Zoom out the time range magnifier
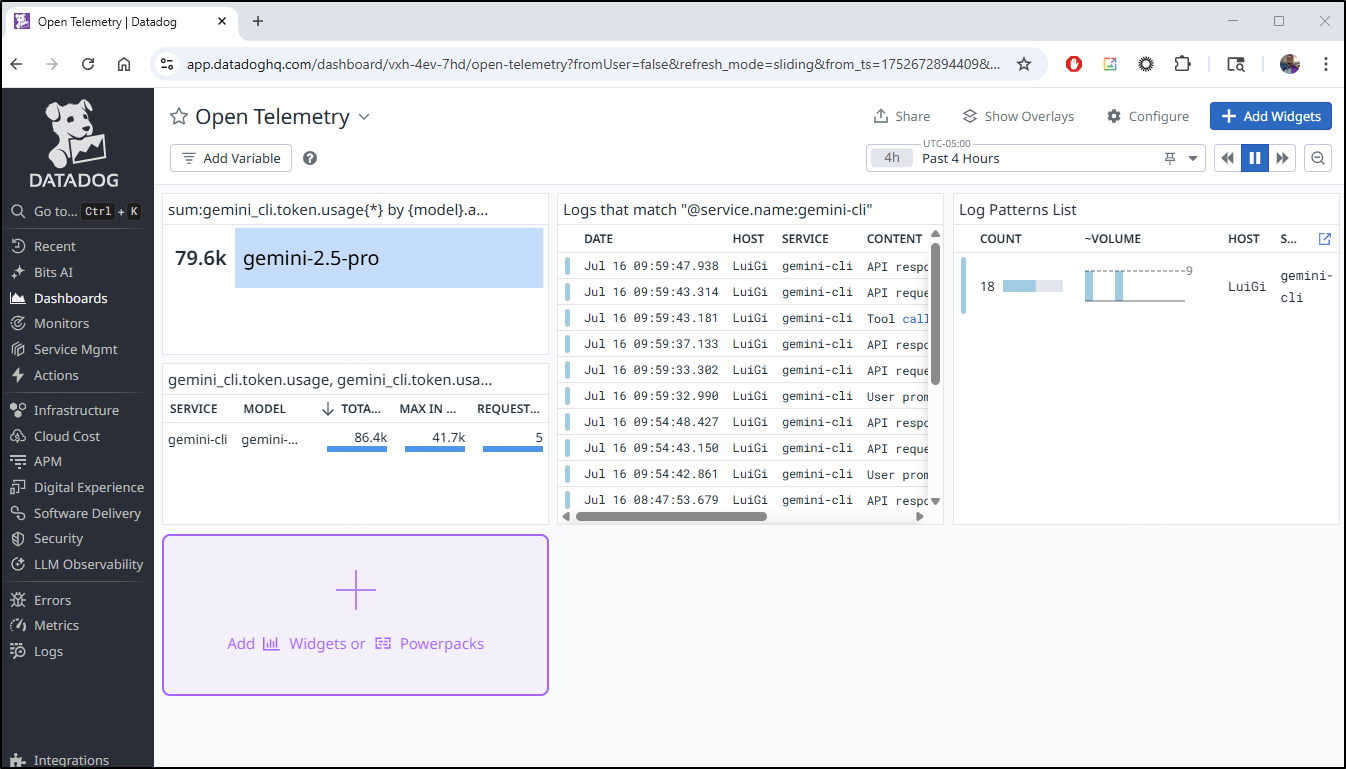The image size is (1346, 769). point(1318,158)
